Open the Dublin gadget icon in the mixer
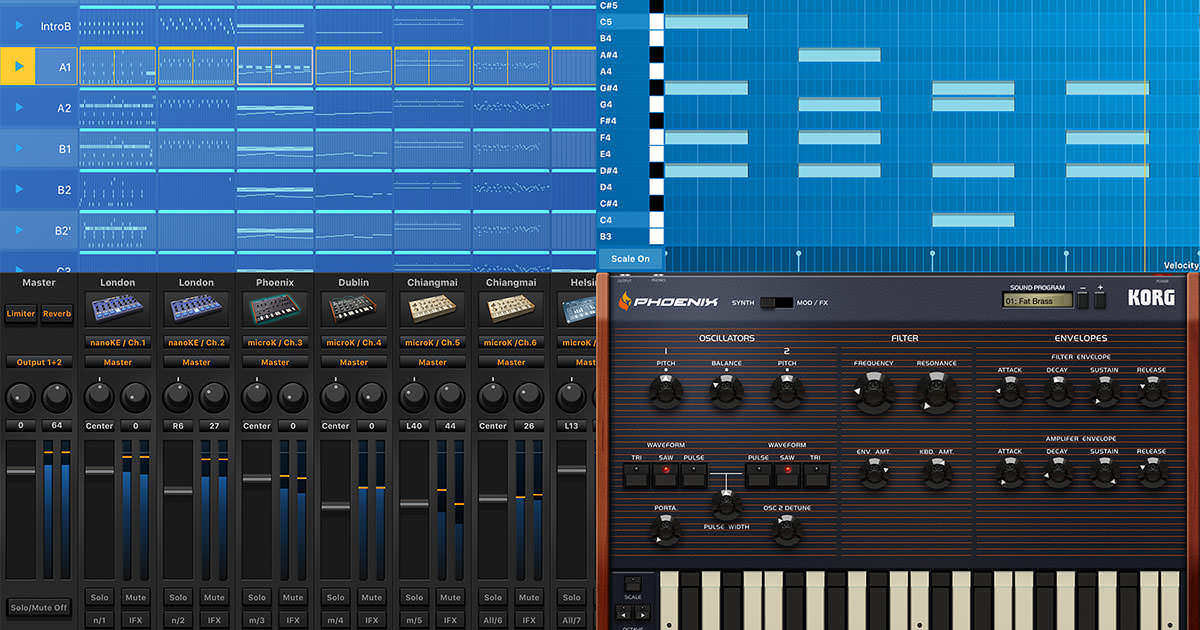Viewport: 1200px width, 630px height. click(x=353, y=309)
